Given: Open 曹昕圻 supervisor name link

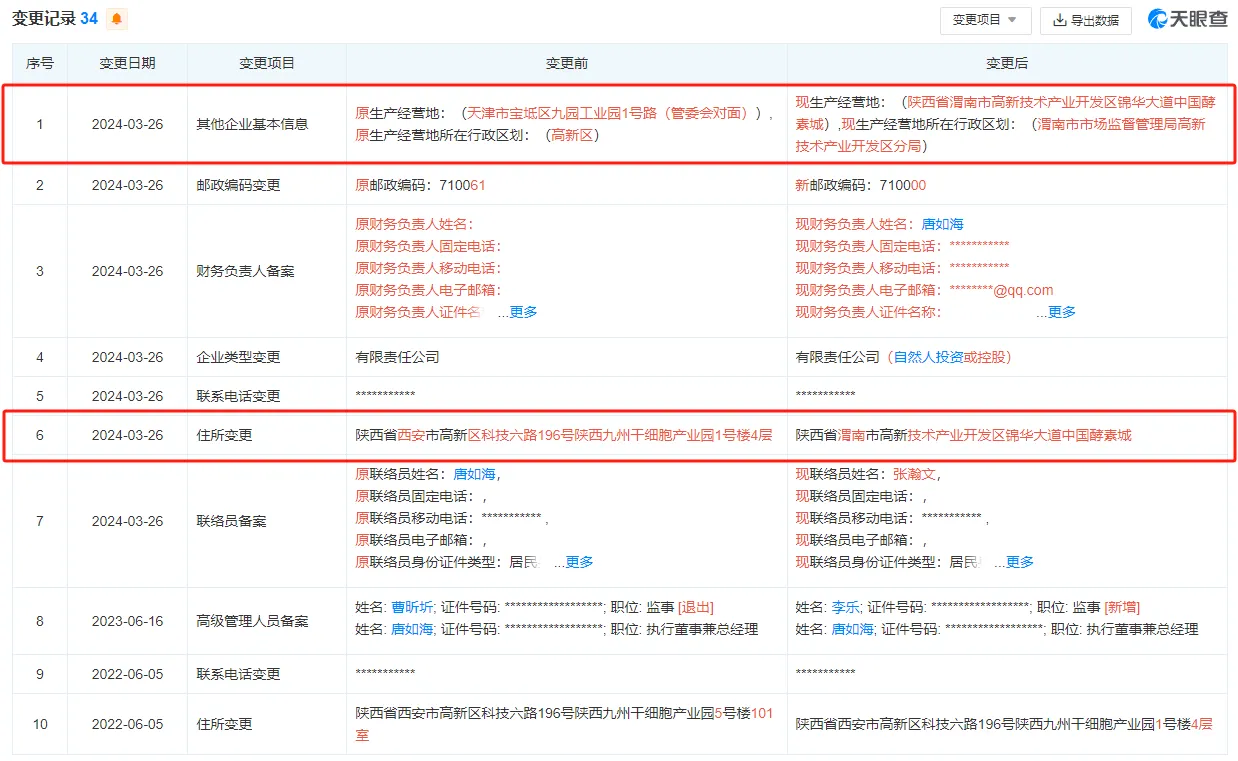Looking at the screenshot, I should tap(411, 607).
